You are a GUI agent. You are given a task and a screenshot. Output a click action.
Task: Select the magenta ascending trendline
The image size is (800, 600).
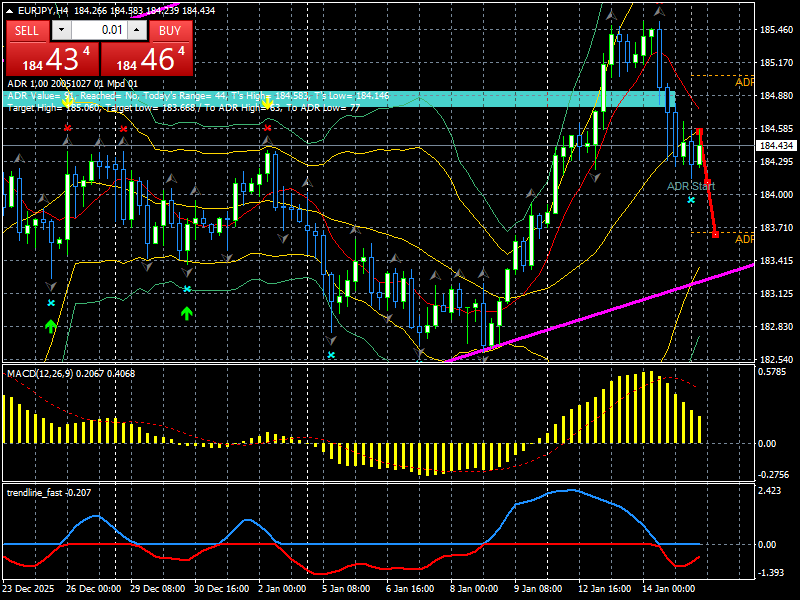pos(602,313)
